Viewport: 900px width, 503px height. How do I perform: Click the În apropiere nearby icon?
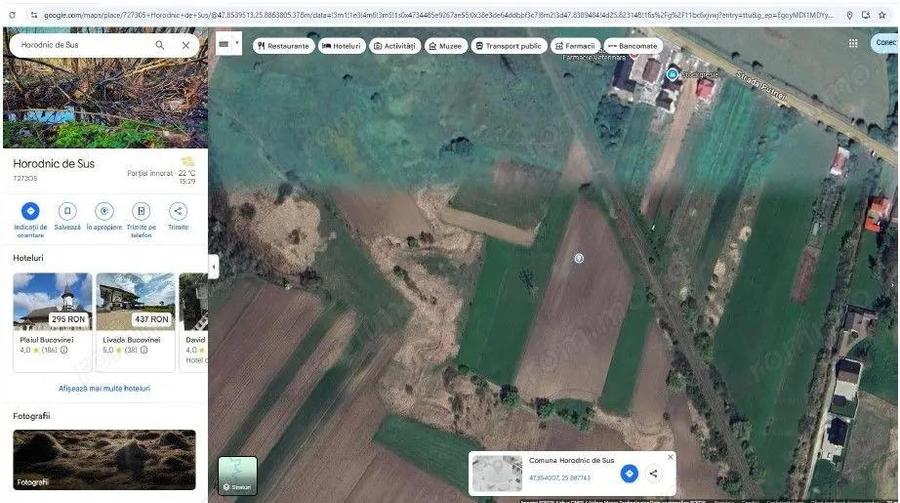[x=104, y=211]
